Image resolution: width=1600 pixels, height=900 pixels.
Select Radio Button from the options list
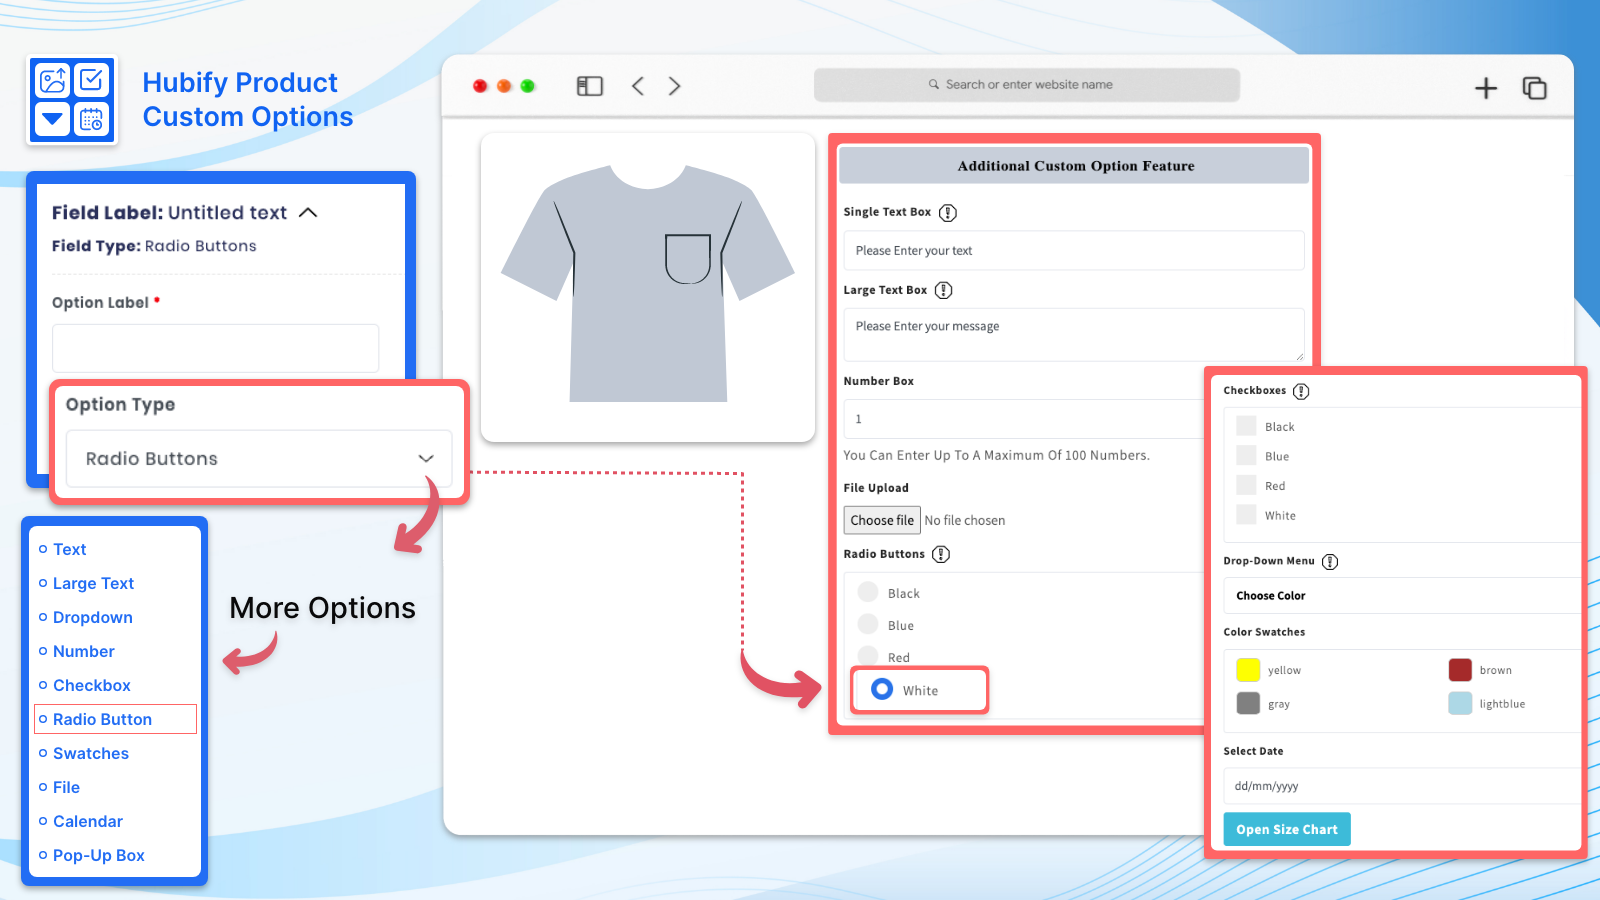click(102, 718)
